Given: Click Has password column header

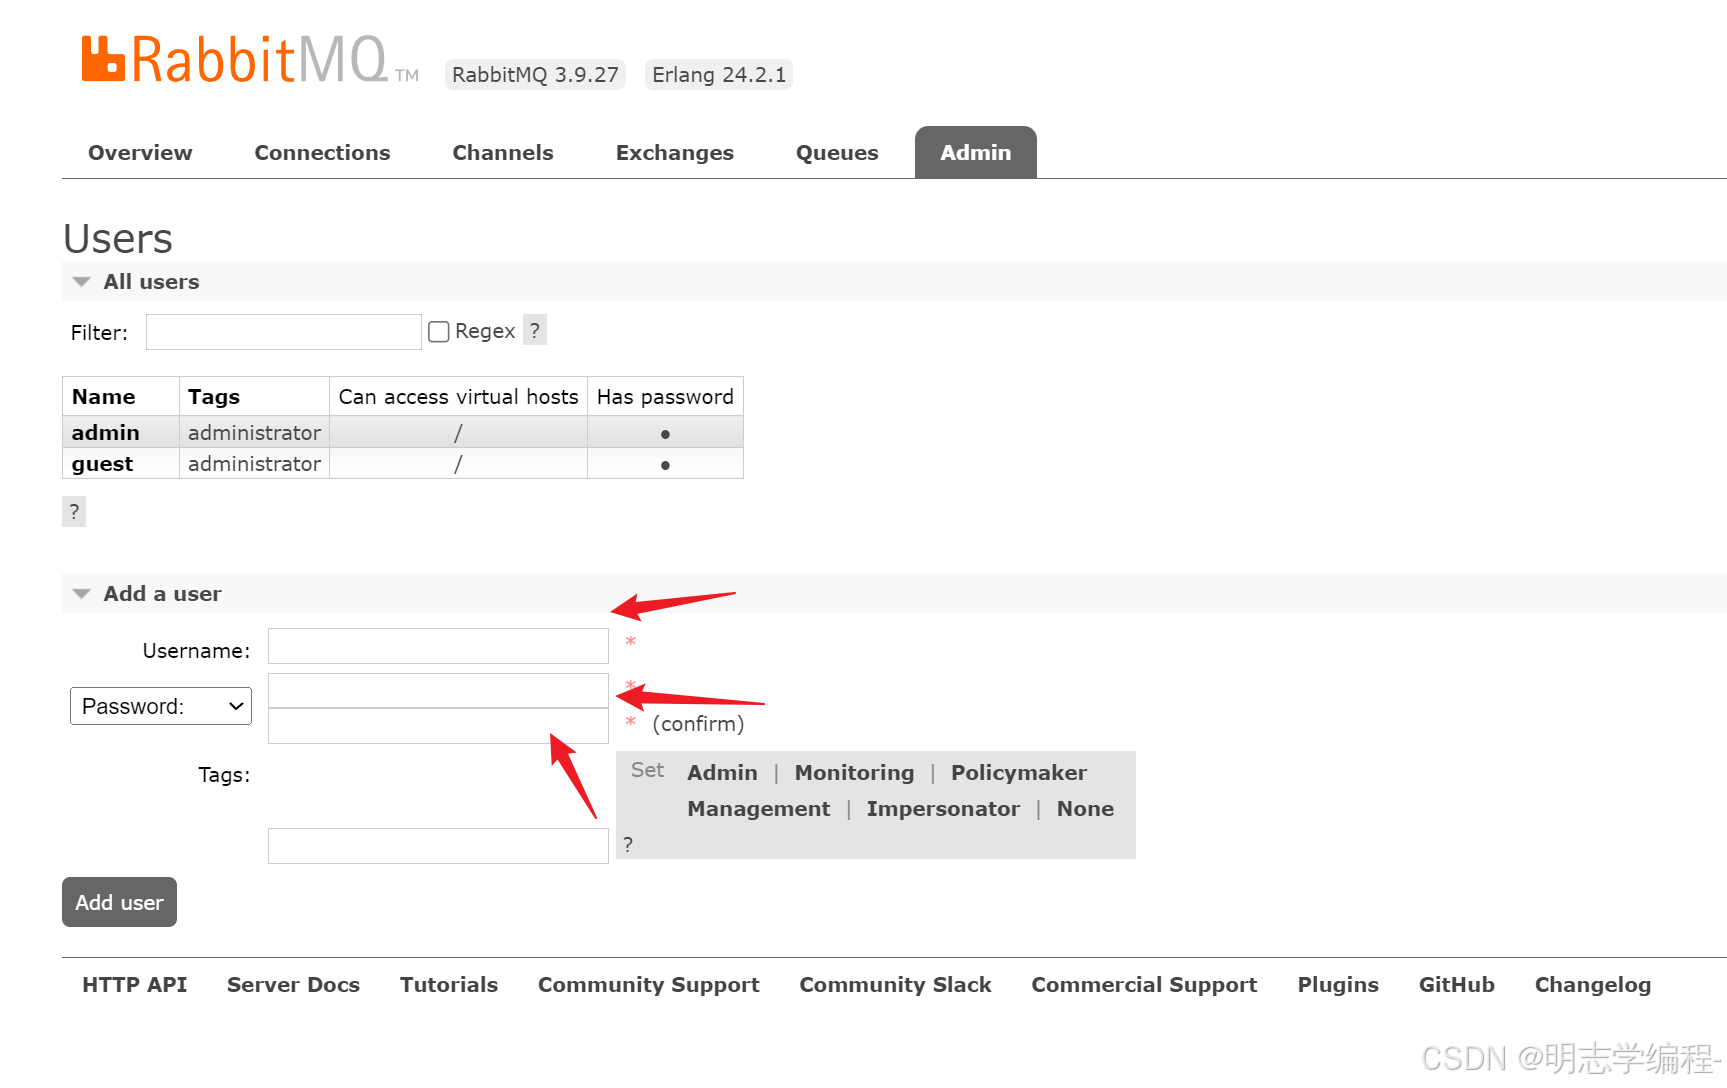Looking at the screenshot, I should [x=665, y=397].
